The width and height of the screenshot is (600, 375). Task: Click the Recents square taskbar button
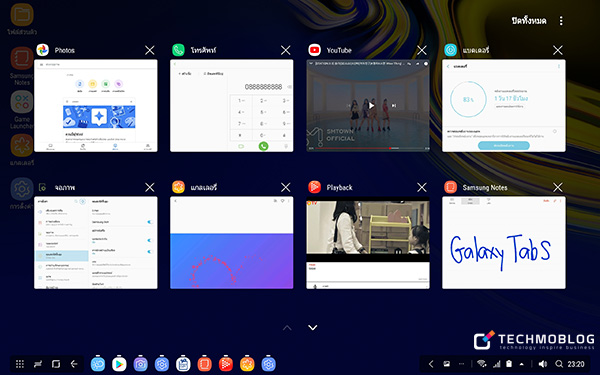coord(56,364)
